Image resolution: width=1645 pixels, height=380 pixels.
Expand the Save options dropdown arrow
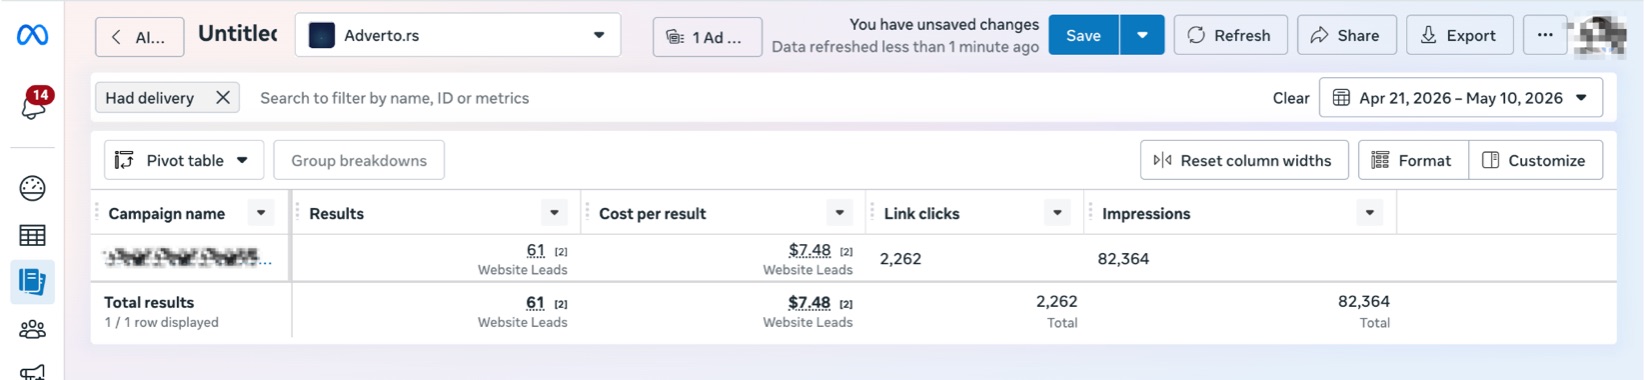tap(1142, 35)
